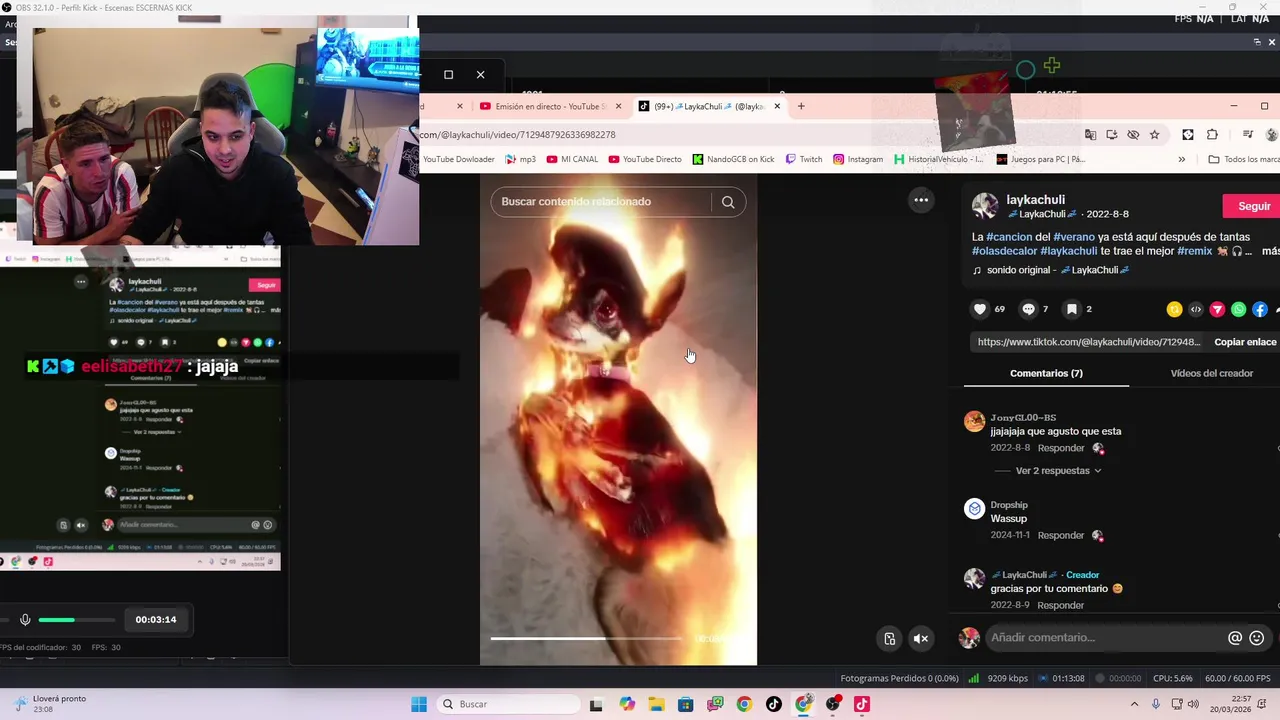Open the three-dot video options menu
The image size is (1280, 720).
coord(921,200)
